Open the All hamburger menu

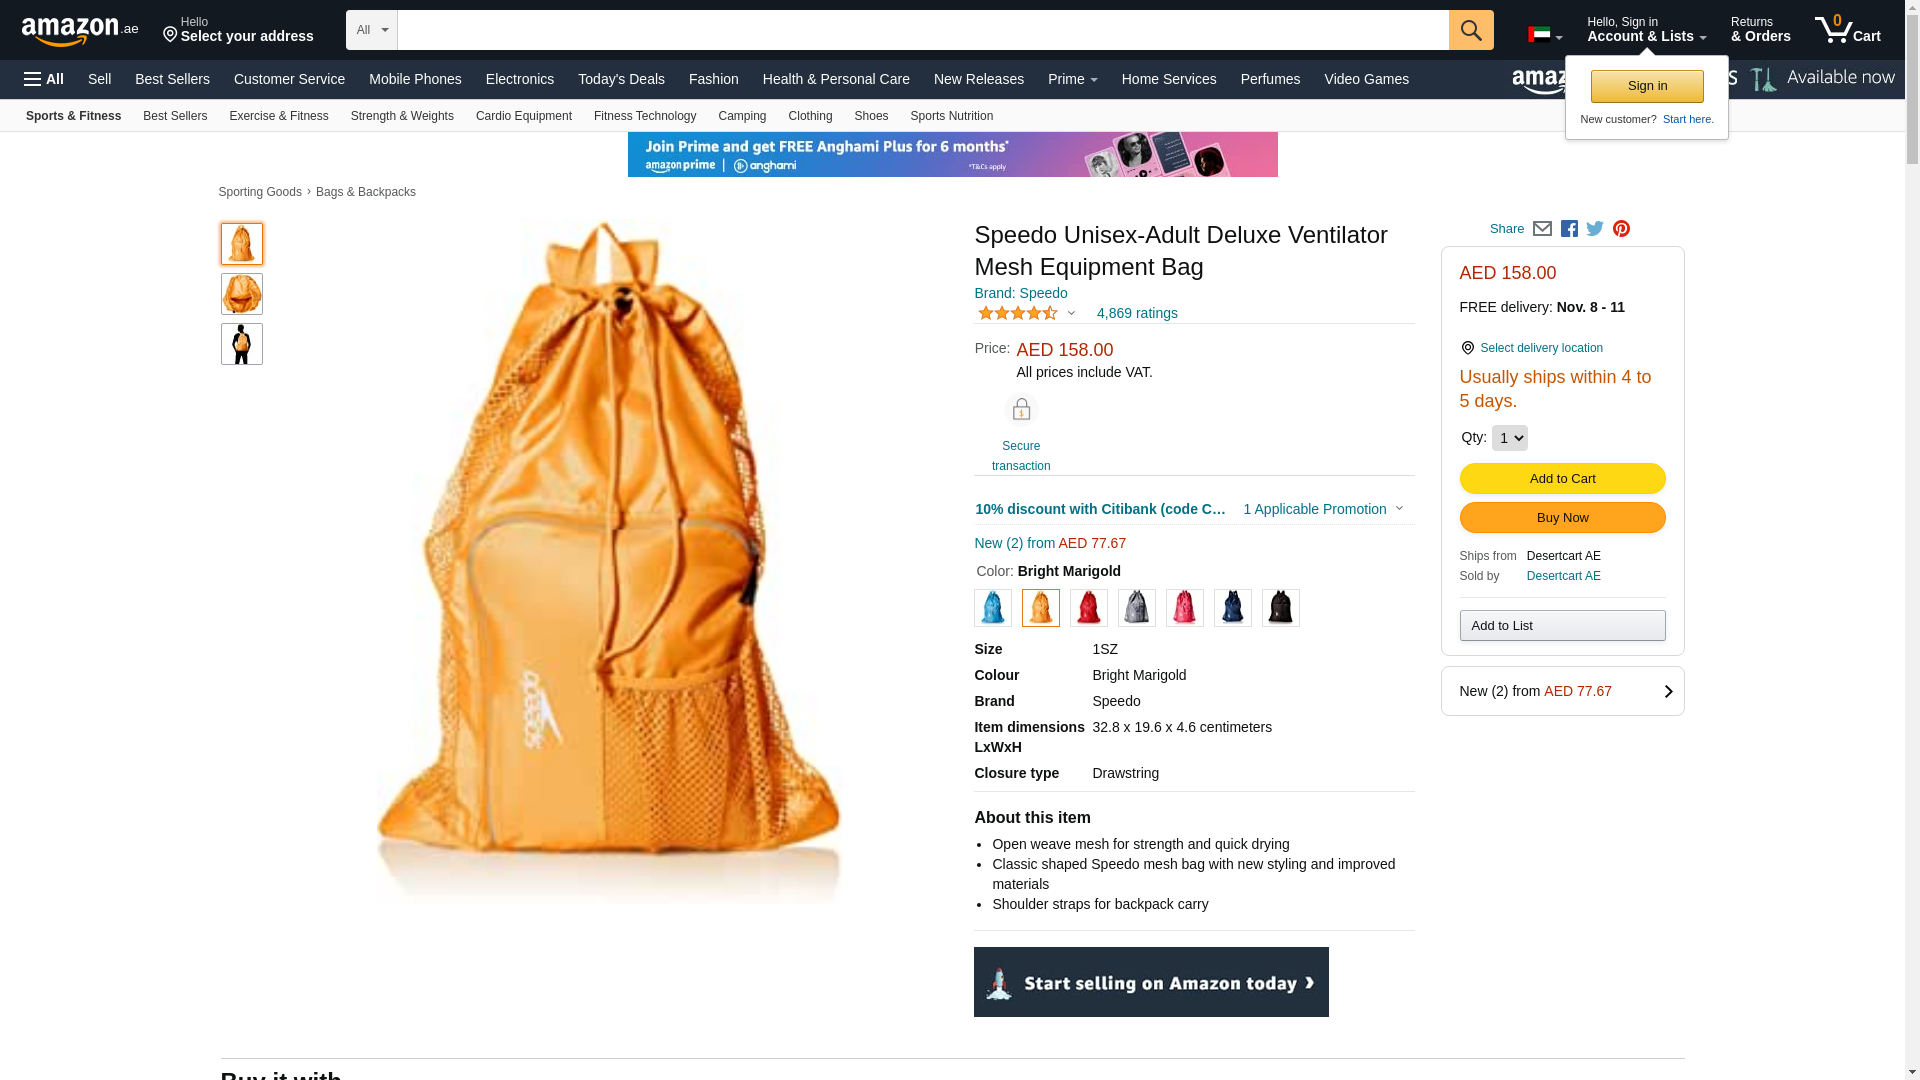click(44, 79)
